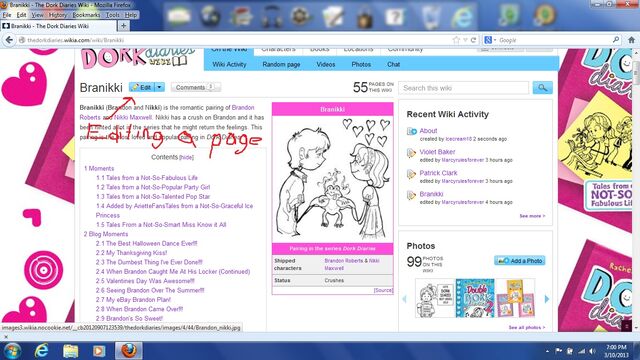Click the wiki search magnifier button

click(x=542, y=87)
